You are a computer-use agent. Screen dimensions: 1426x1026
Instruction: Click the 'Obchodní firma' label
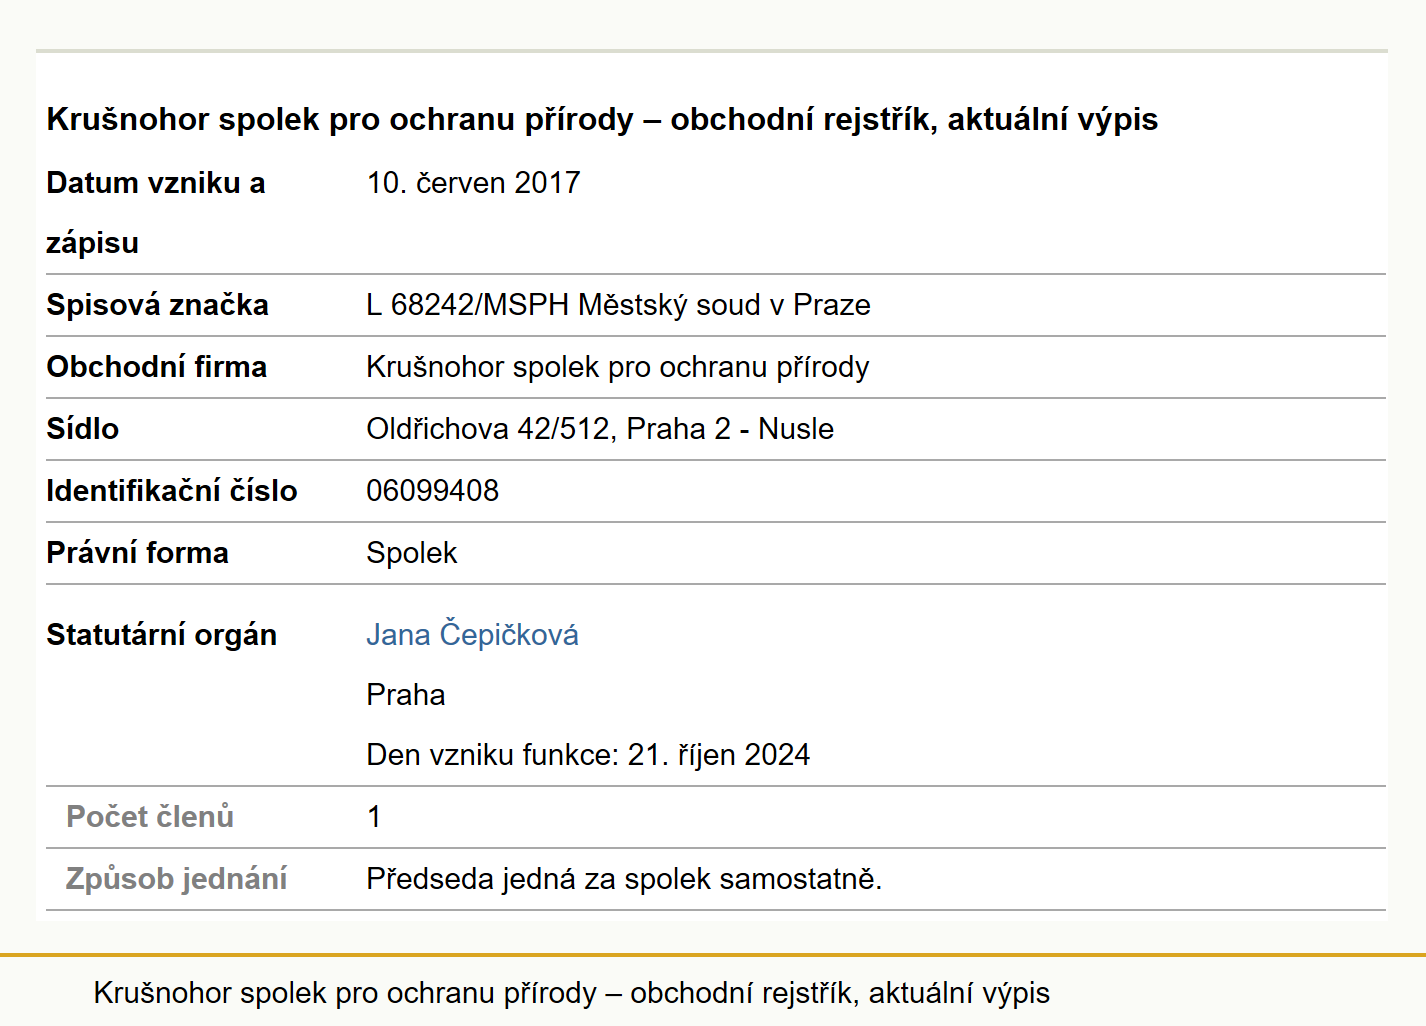click(157, 367)
